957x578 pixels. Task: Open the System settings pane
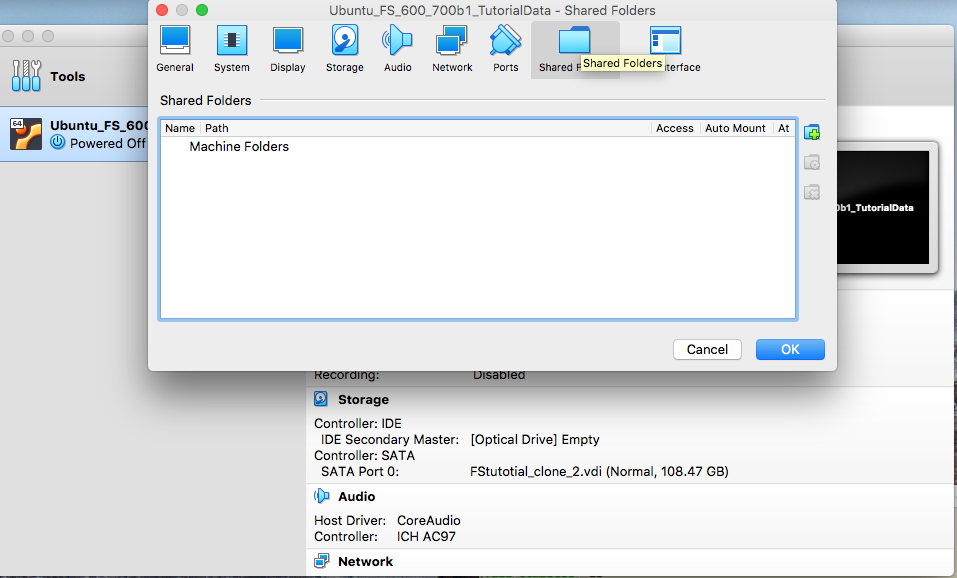231,49
